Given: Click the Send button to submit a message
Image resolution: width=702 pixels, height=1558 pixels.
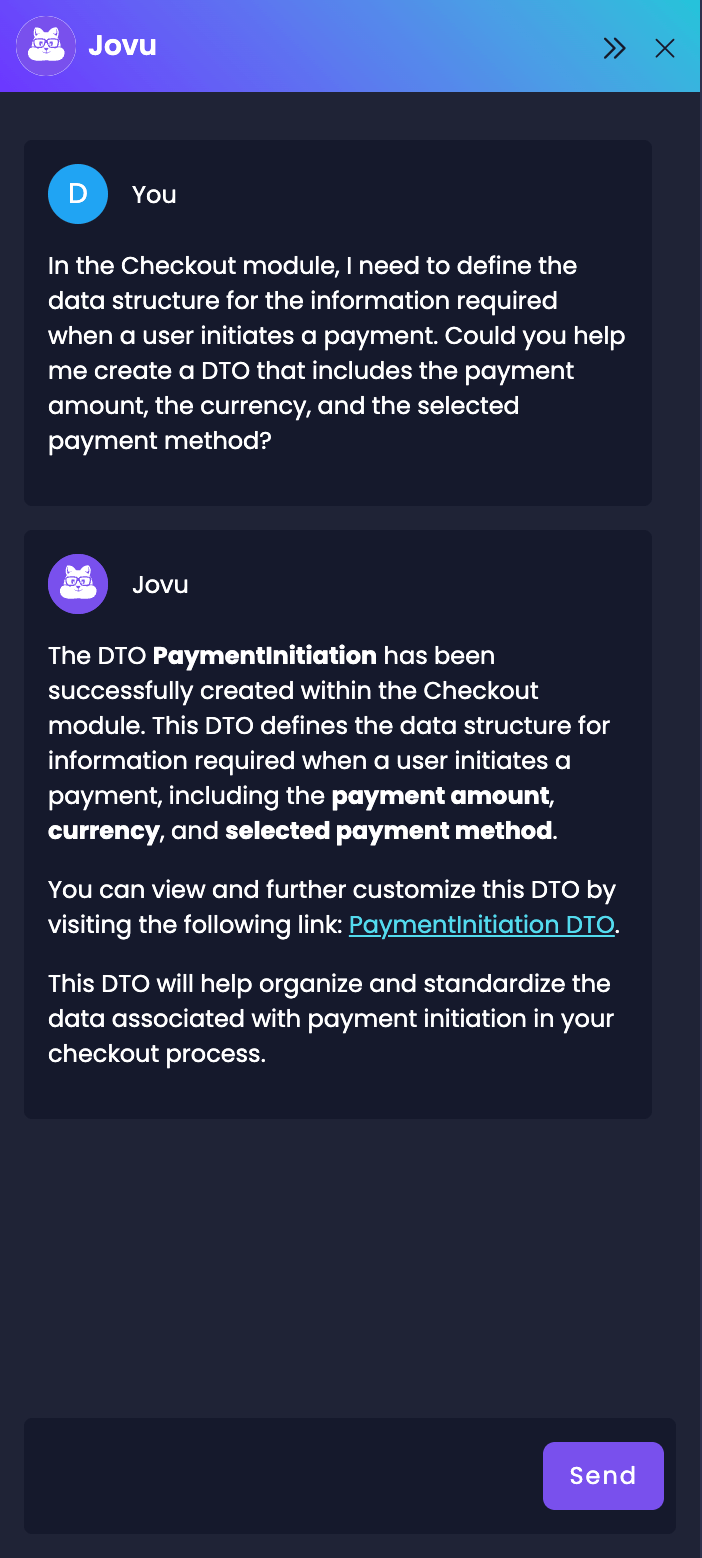Looking at the screenshot, I should point(603,1475).
